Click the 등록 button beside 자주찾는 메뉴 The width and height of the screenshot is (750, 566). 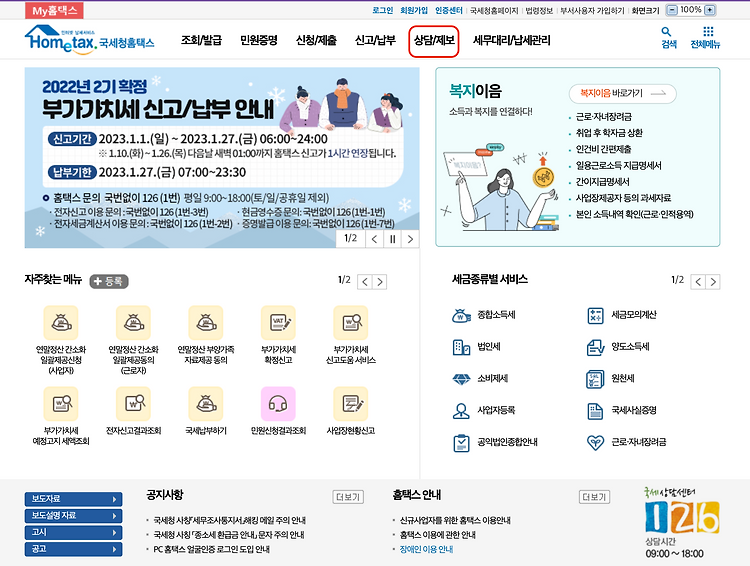point(109,281)
